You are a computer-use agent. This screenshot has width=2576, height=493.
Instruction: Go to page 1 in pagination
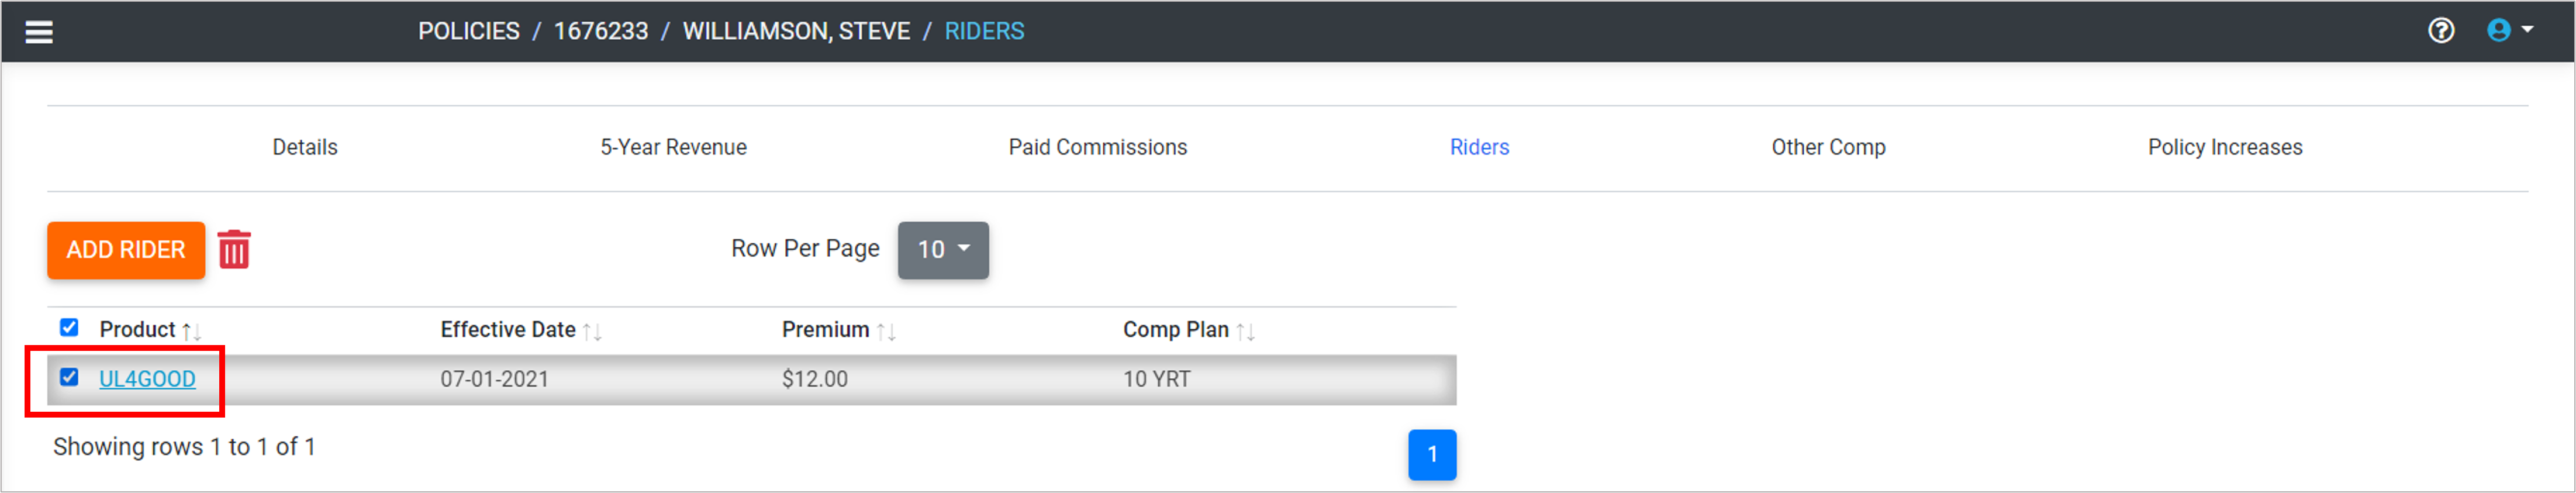(1431, 455)
